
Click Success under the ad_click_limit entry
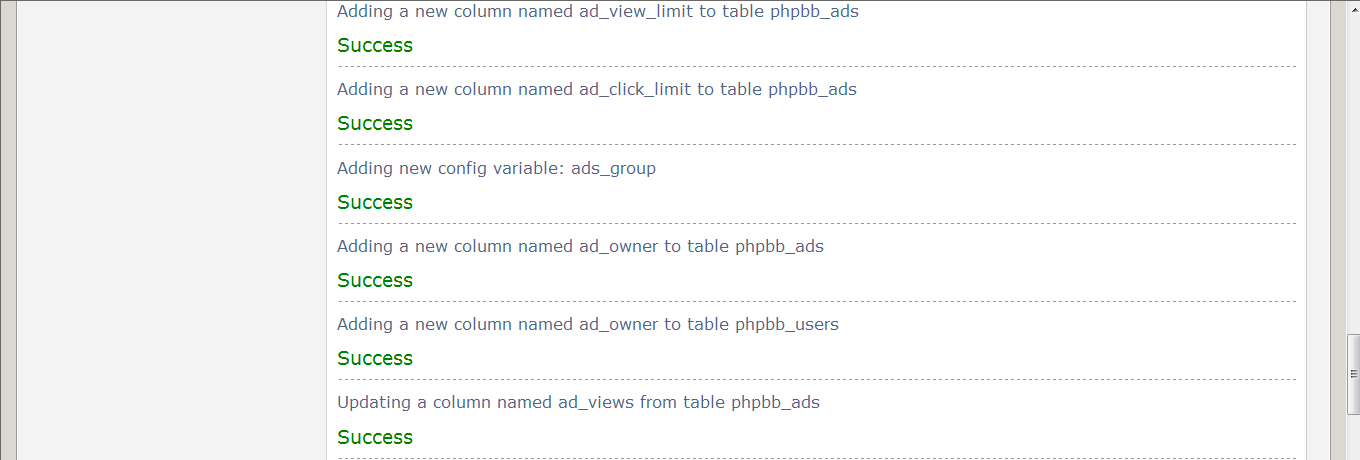click(x=375, y=123)
